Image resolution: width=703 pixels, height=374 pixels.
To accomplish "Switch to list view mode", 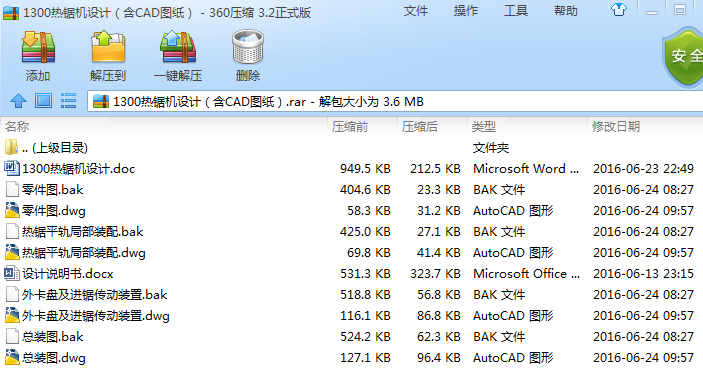I will tap(68, 101).
